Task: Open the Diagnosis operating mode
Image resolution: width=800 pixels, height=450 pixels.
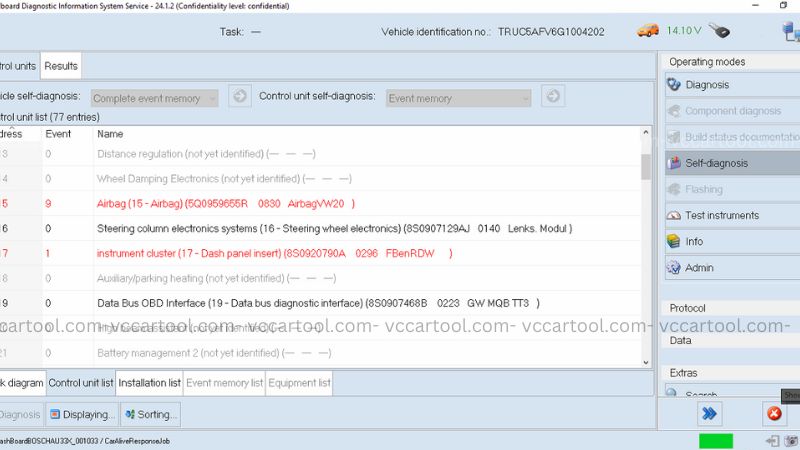Action: point(732,85)
